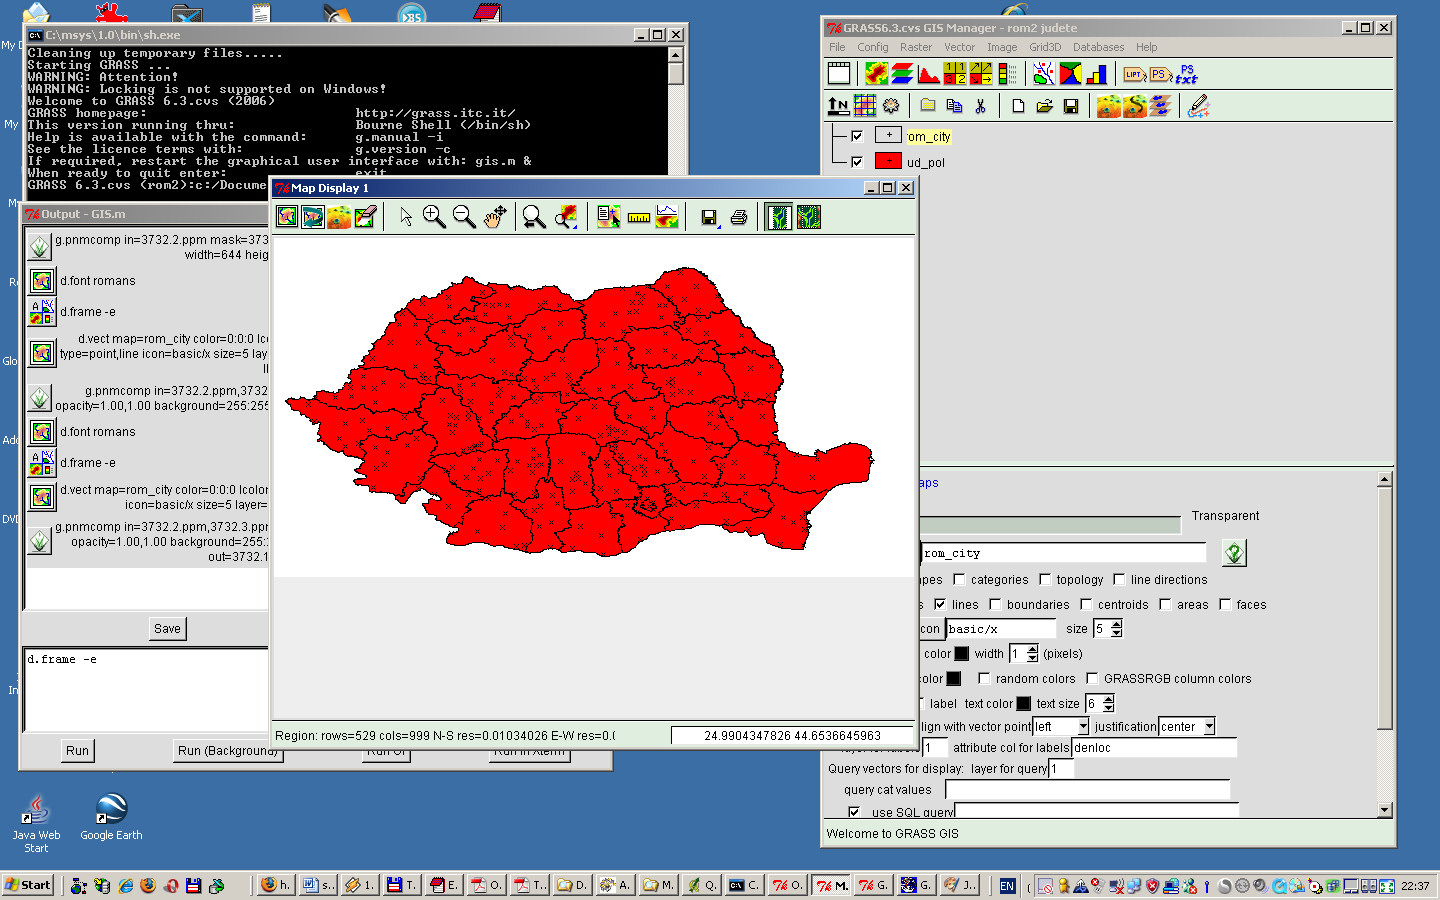Check the random colors option
This screenshot has width=1440, height=900.
984,678
